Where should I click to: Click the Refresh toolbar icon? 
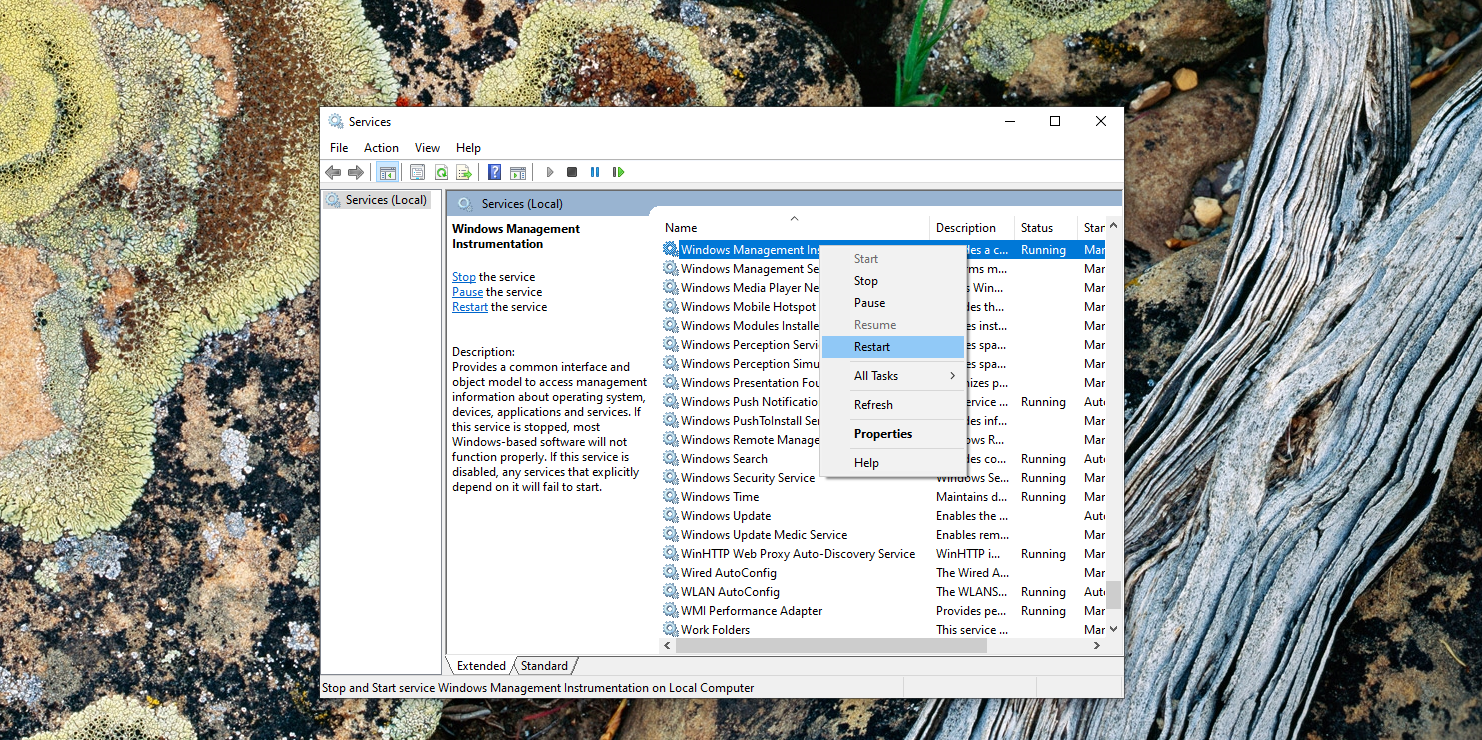click(441, 172)
